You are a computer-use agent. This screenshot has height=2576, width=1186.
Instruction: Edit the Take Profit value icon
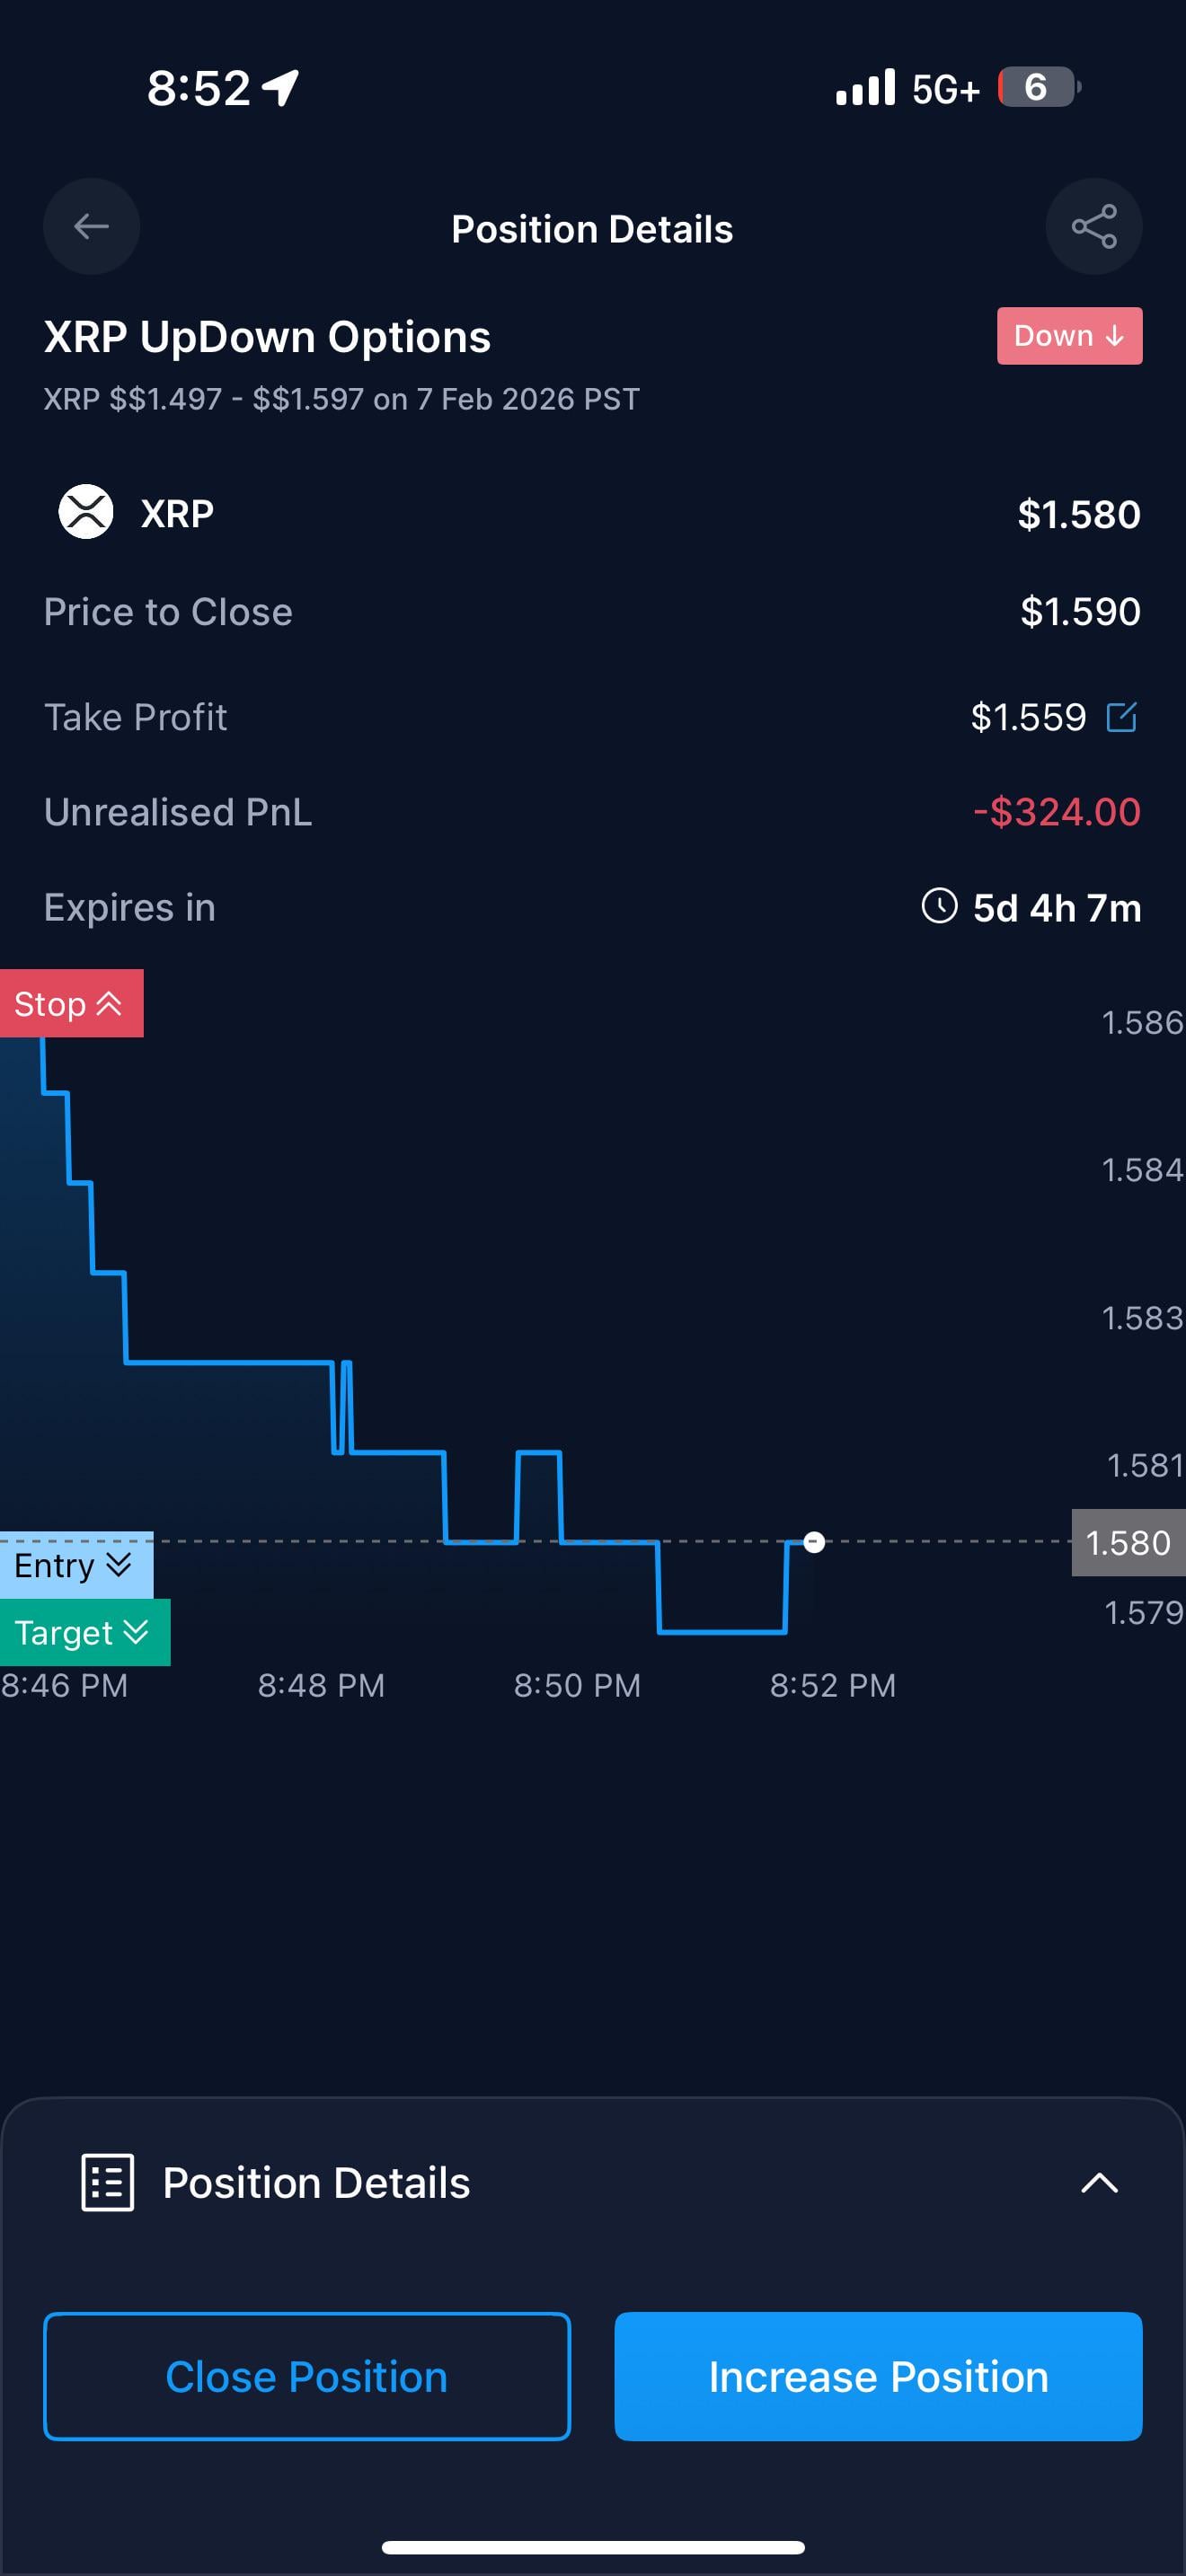coord(1121,717)
